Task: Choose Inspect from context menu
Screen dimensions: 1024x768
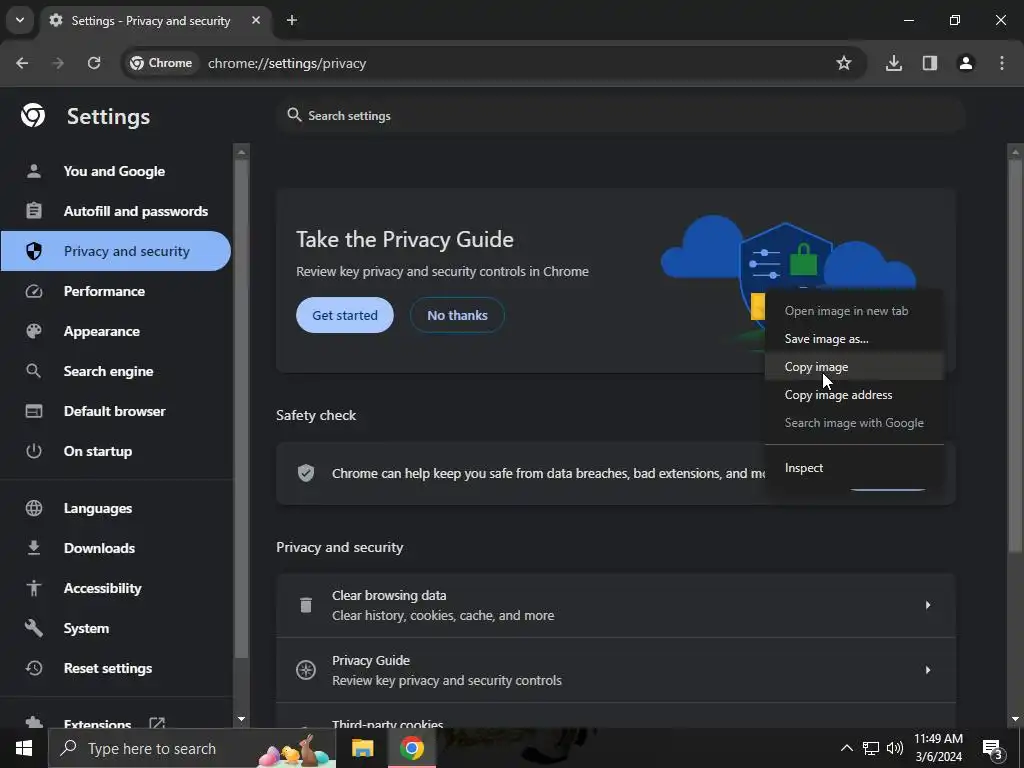Action: [x=854, y=468]
